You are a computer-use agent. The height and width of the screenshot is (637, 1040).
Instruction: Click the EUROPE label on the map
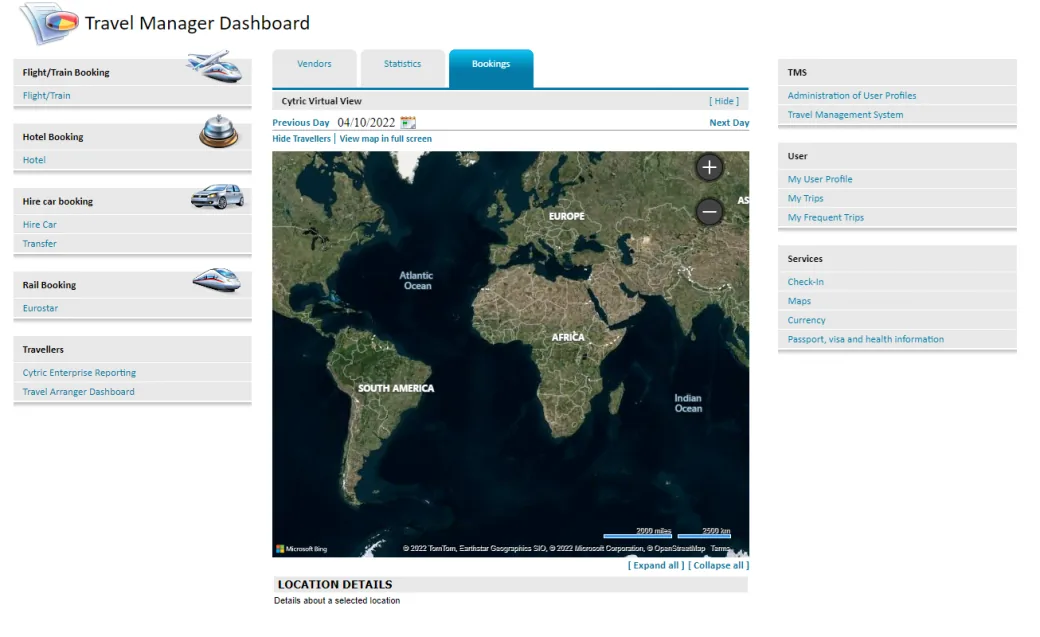click(x=566, y=216)
